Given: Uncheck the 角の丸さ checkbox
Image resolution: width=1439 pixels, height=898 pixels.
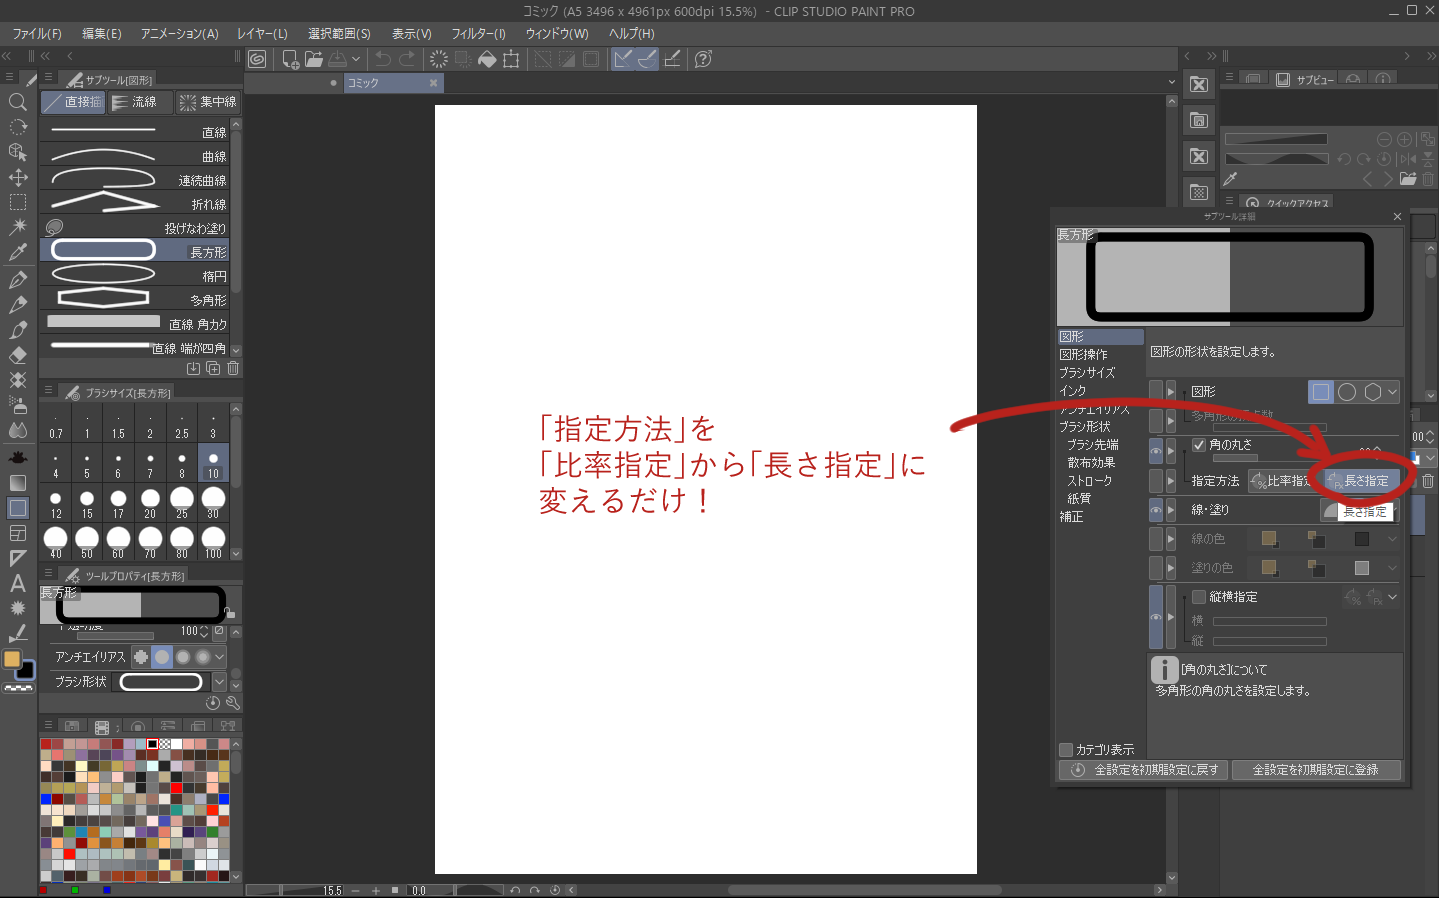Looking at the screenshot, I should 1199,445.
